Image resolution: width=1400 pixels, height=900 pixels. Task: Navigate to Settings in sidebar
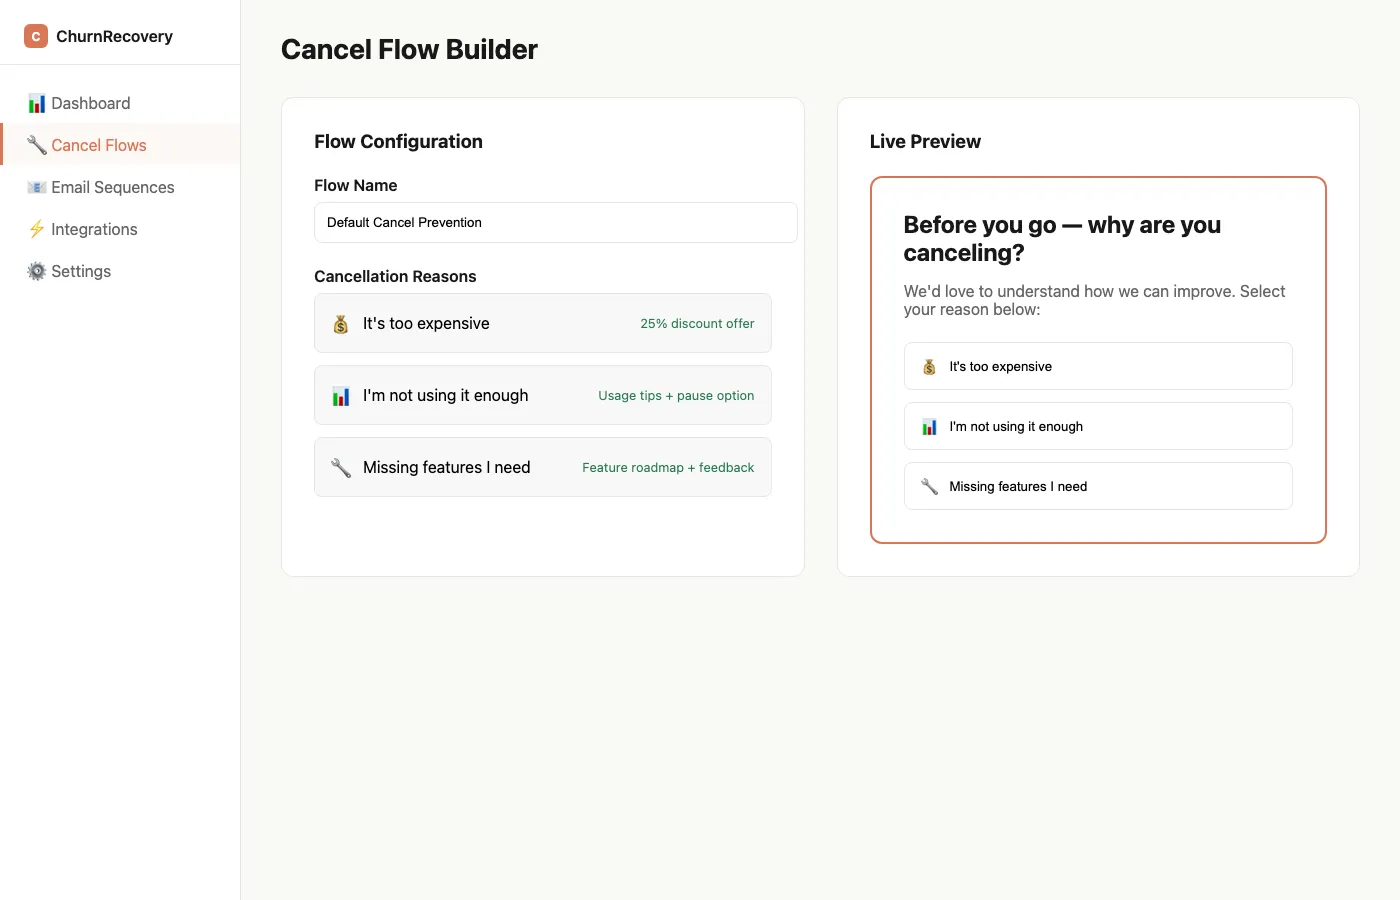click(81, 272)
